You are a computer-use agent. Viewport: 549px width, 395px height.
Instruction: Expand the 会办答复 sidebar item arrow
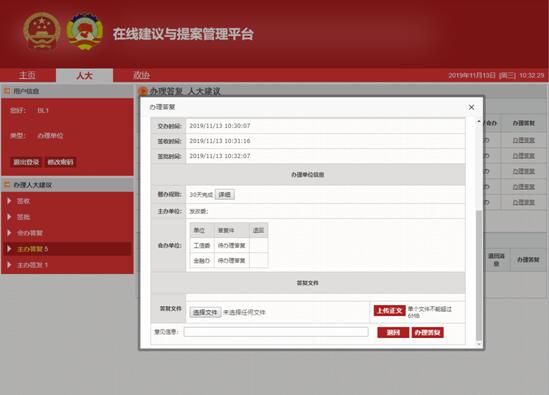(x=9, y=233)
